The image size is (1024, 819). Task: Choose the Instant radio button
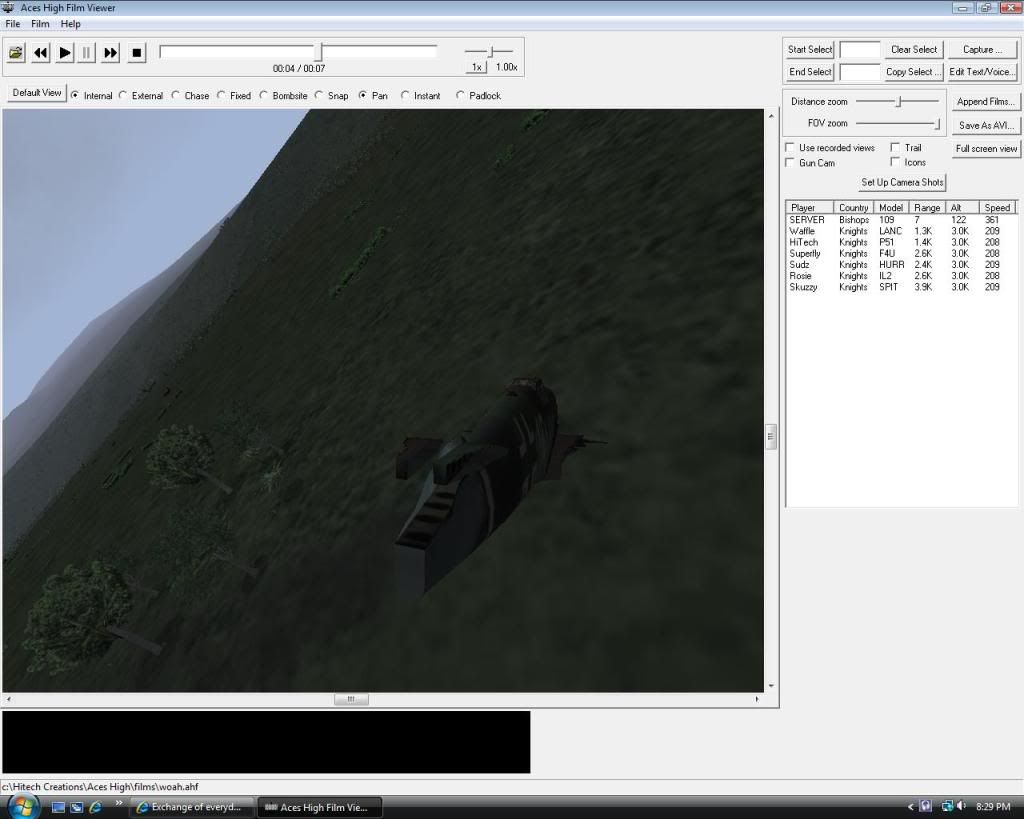point(405,95)
